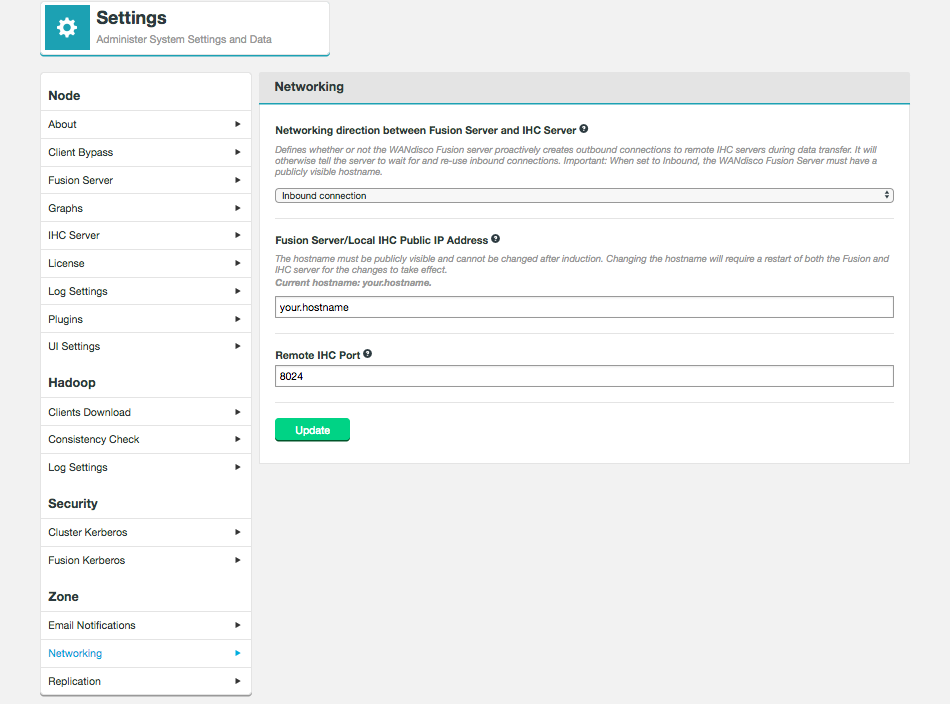Click arrow beside Consistency Check row
Image resolution: width=950 pixels, height=704 pixels.
238,439
